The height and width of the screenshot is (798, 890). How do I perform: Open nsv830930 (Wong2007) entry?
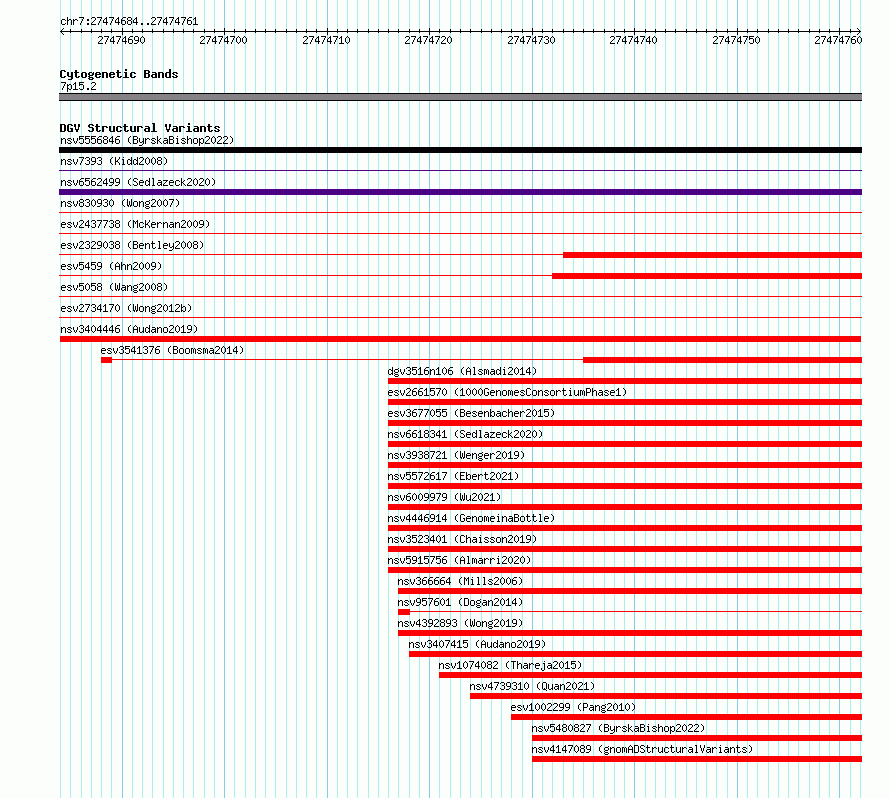120,203
